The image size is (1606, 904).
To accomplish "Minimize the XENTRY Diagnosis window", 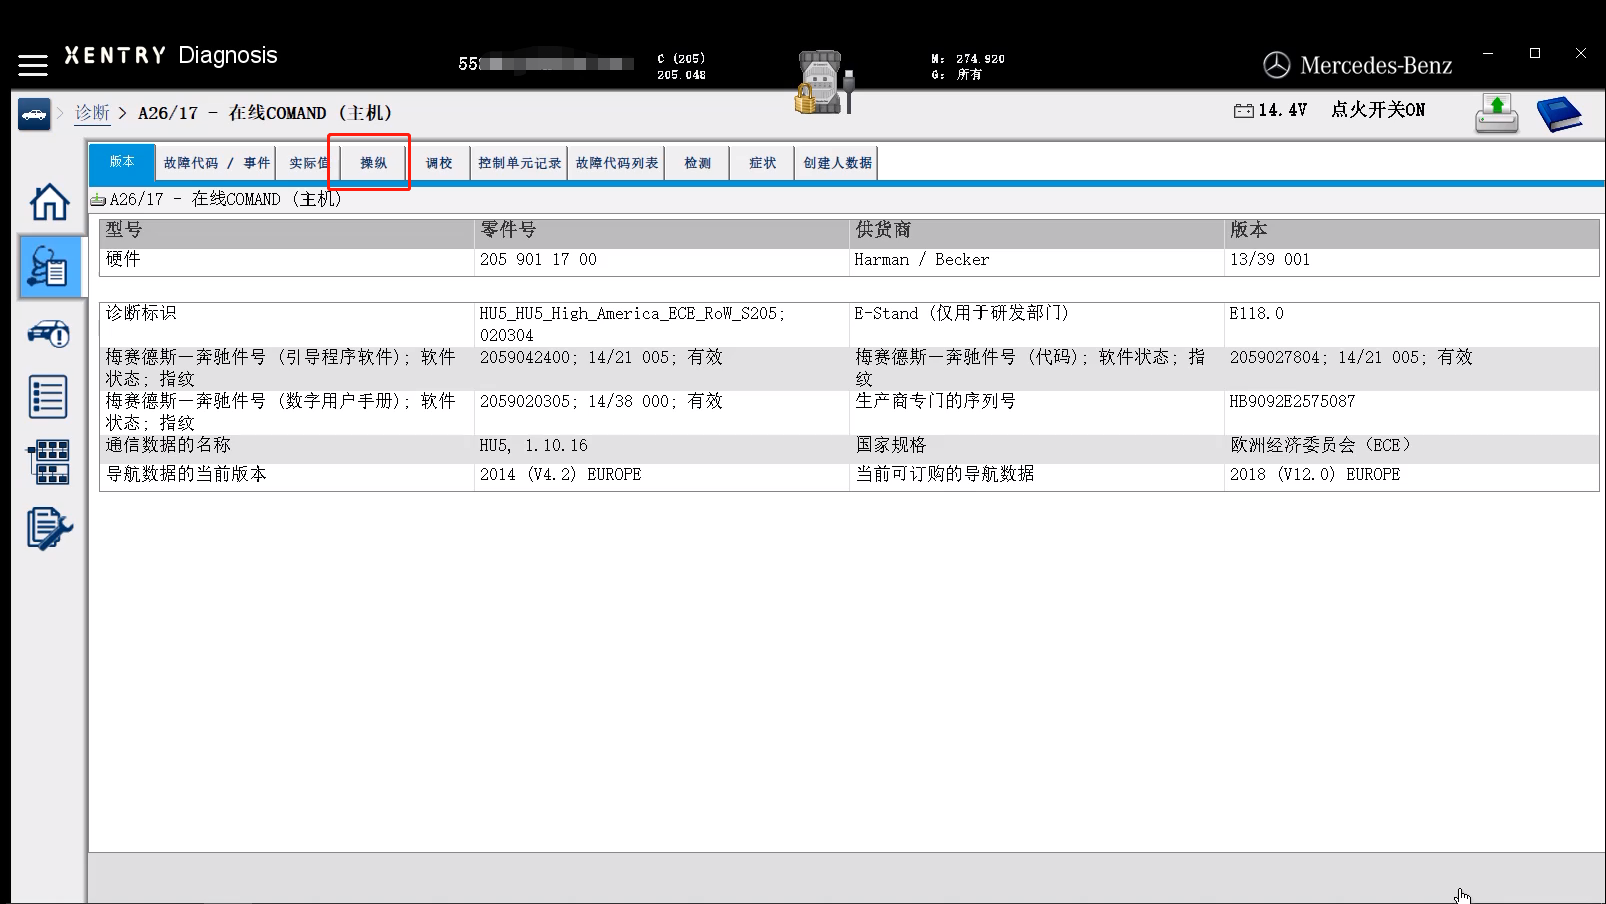I will 1488,53.
